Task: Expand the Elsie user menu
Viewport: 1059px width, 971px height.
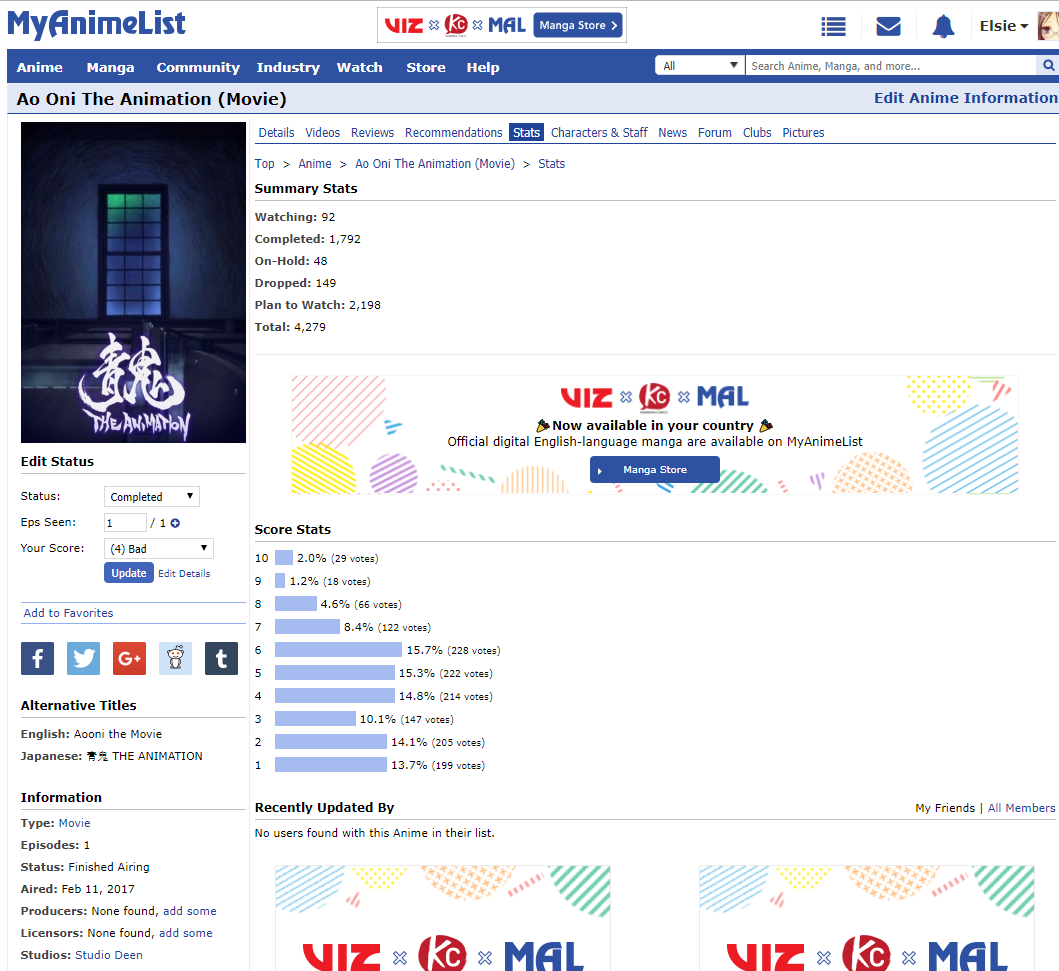Action: point(1003,27)
